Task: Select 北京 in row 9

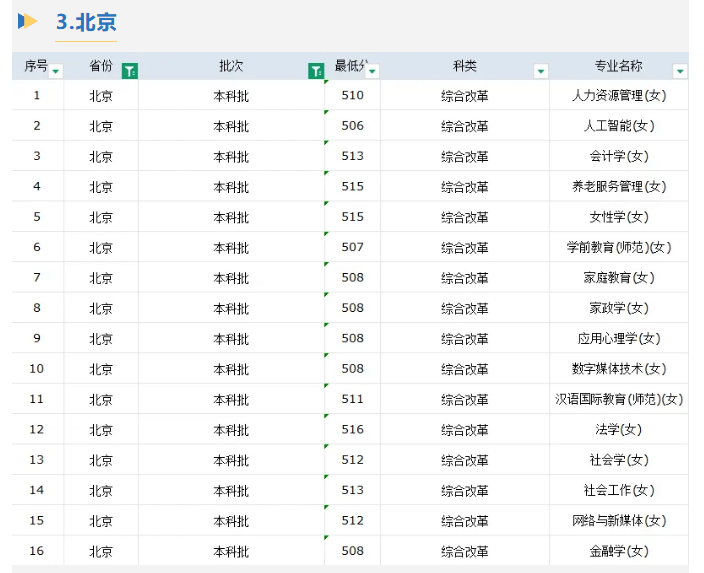Action: click(101, 338)
